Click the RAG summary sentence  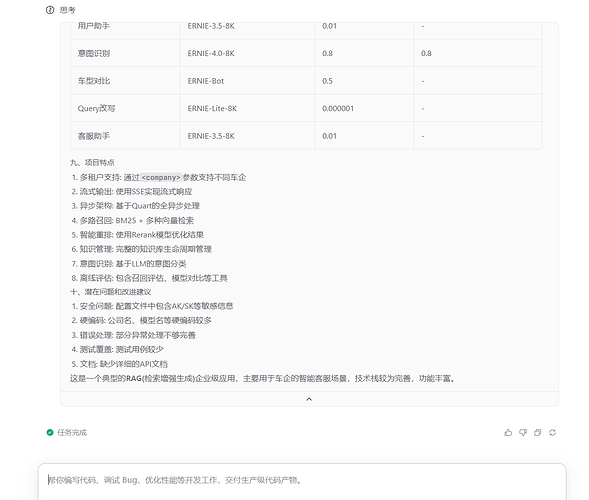click(263, 378)
